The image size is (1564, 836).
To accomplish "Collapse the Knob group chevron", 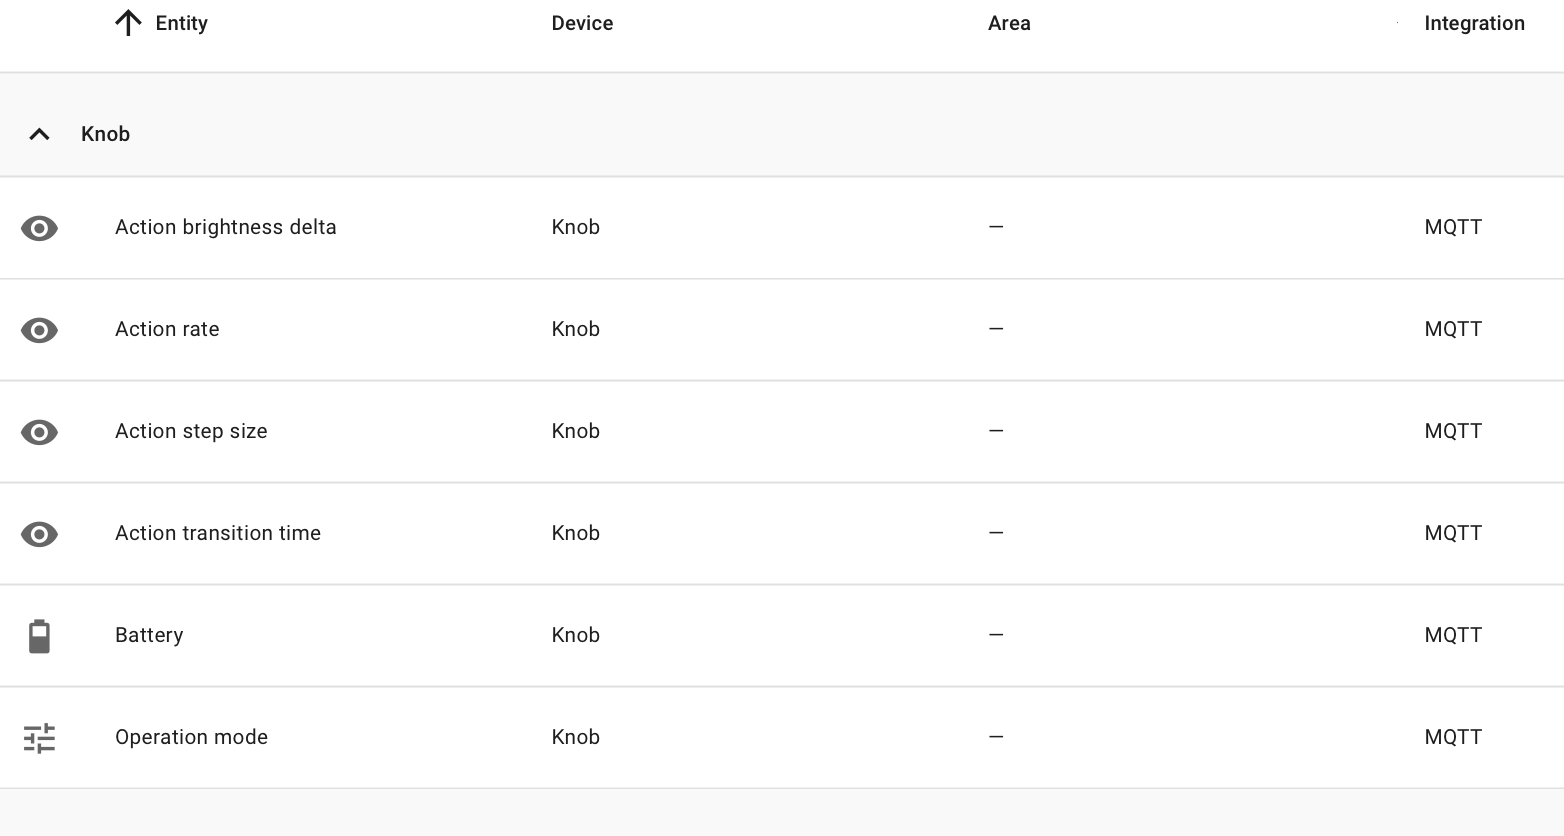I will pos(39,134).
